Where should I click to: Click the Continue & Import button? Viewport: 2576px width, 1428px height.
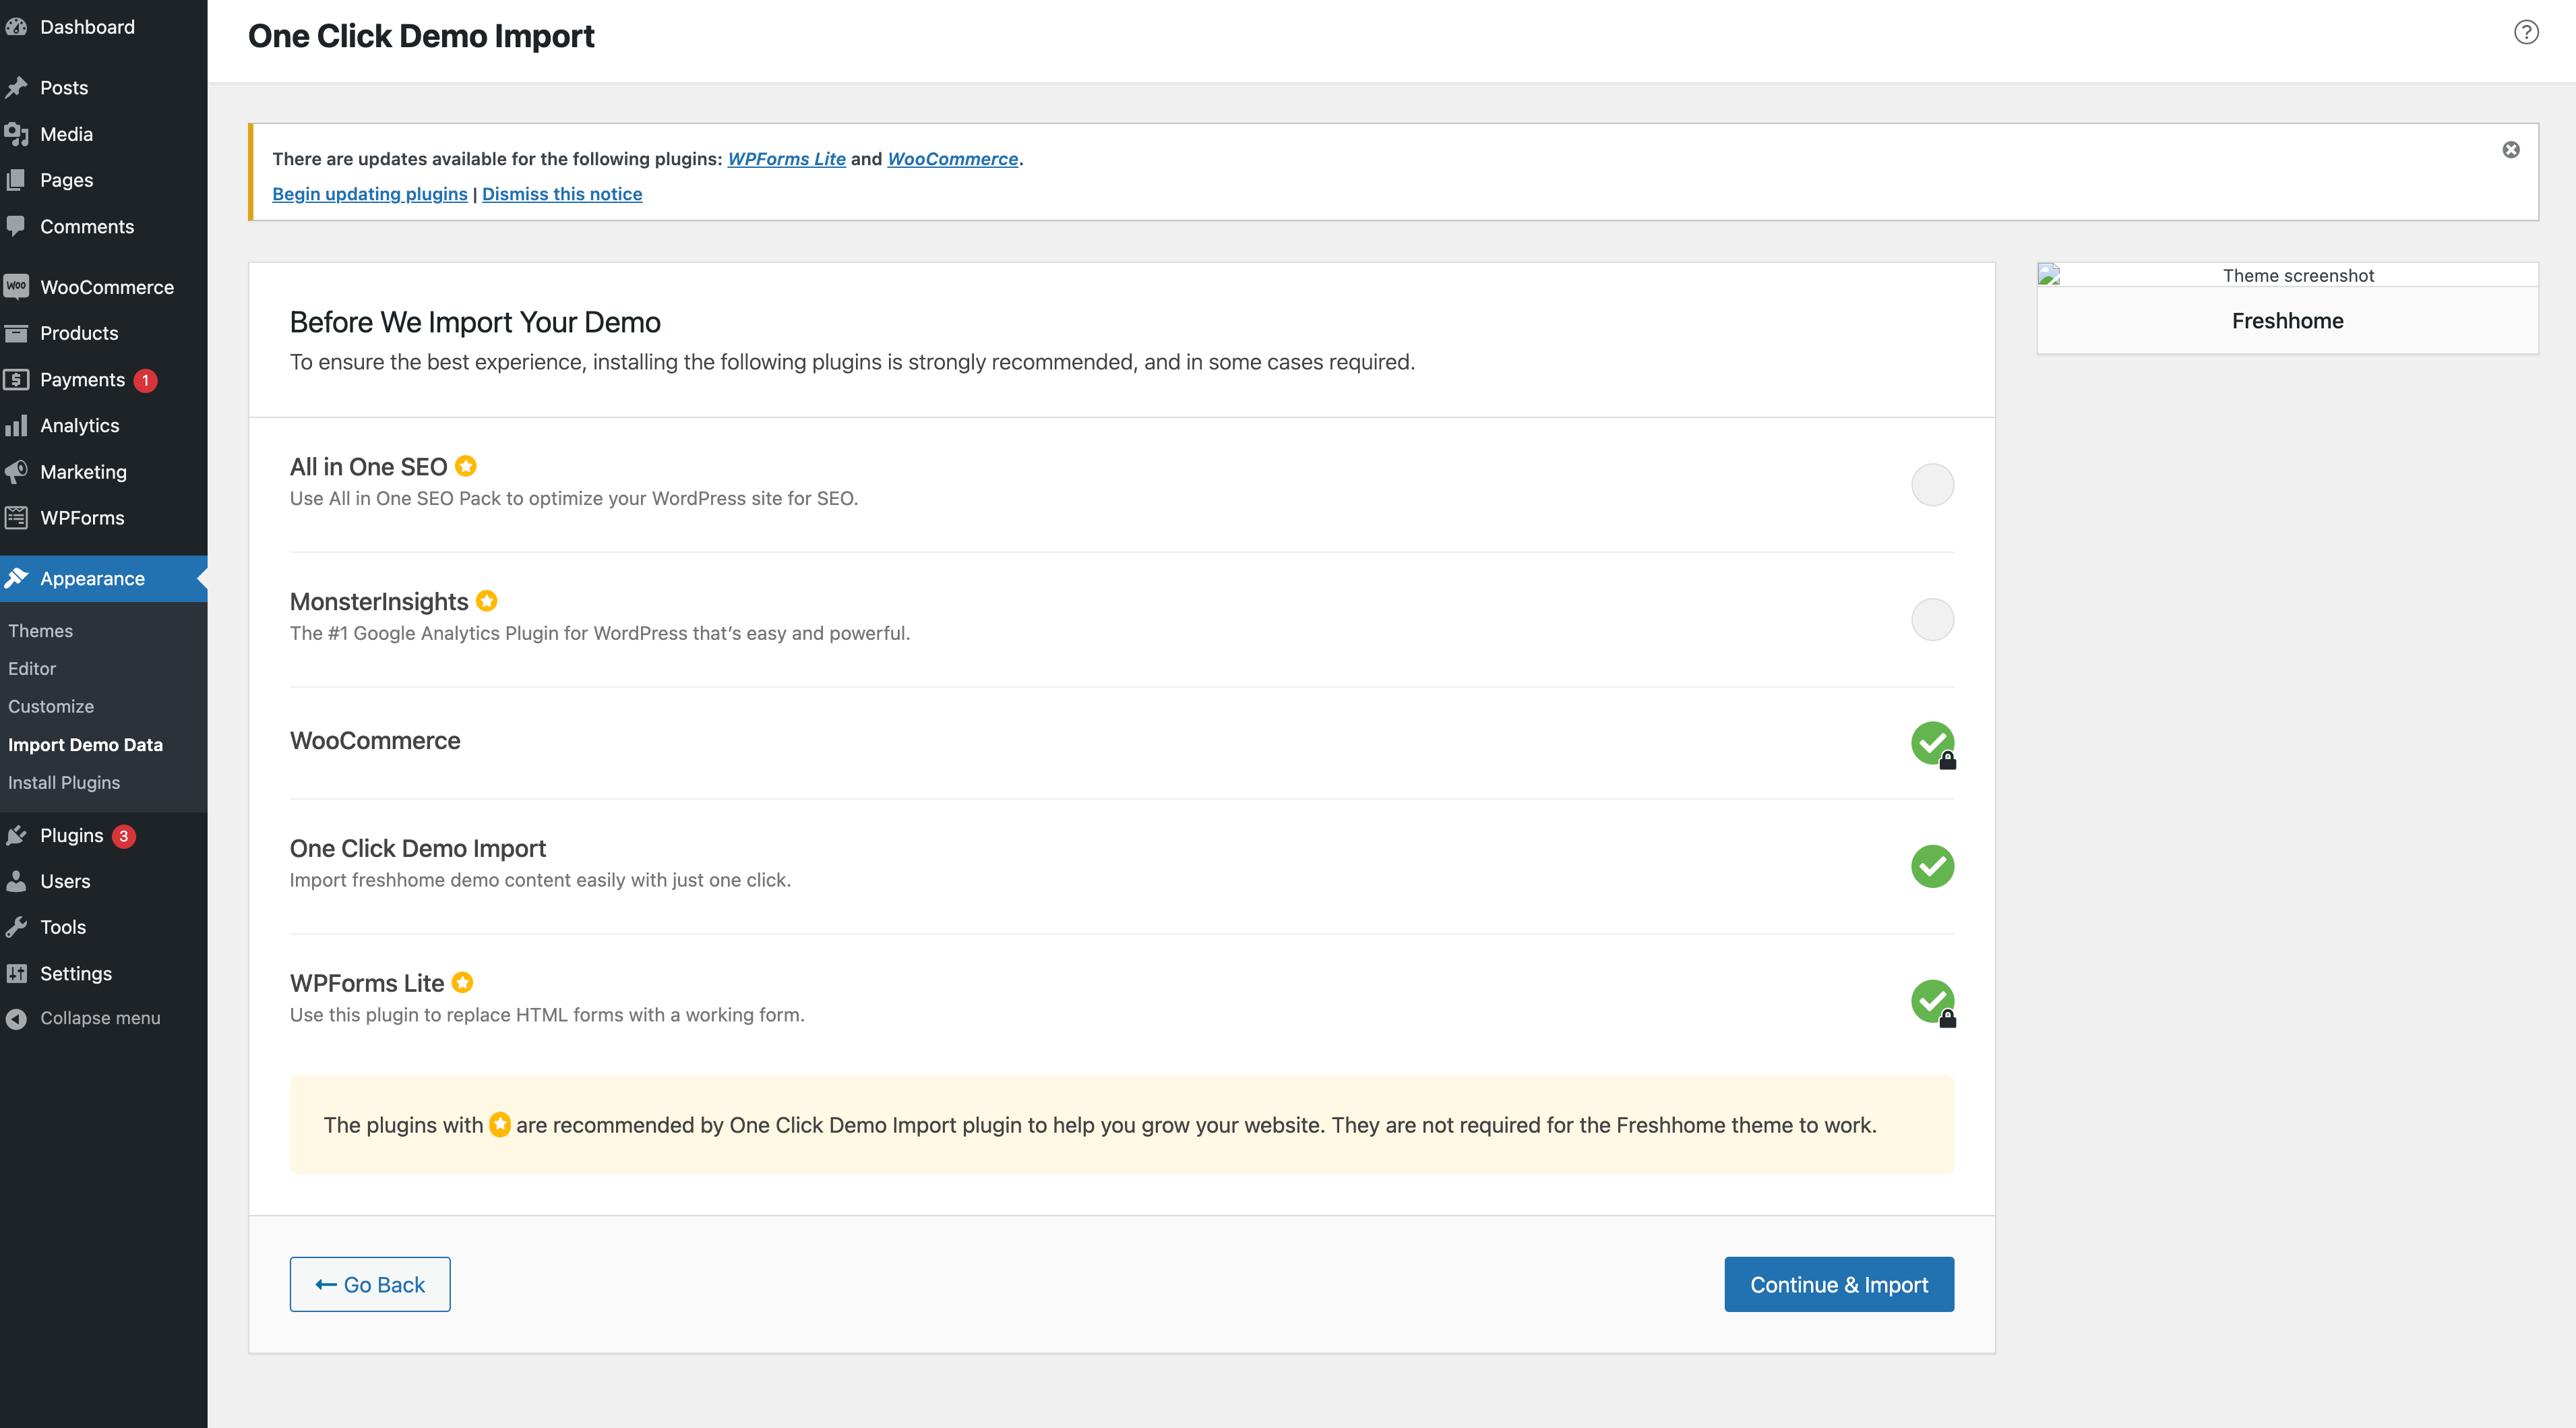(1839, 1285)
